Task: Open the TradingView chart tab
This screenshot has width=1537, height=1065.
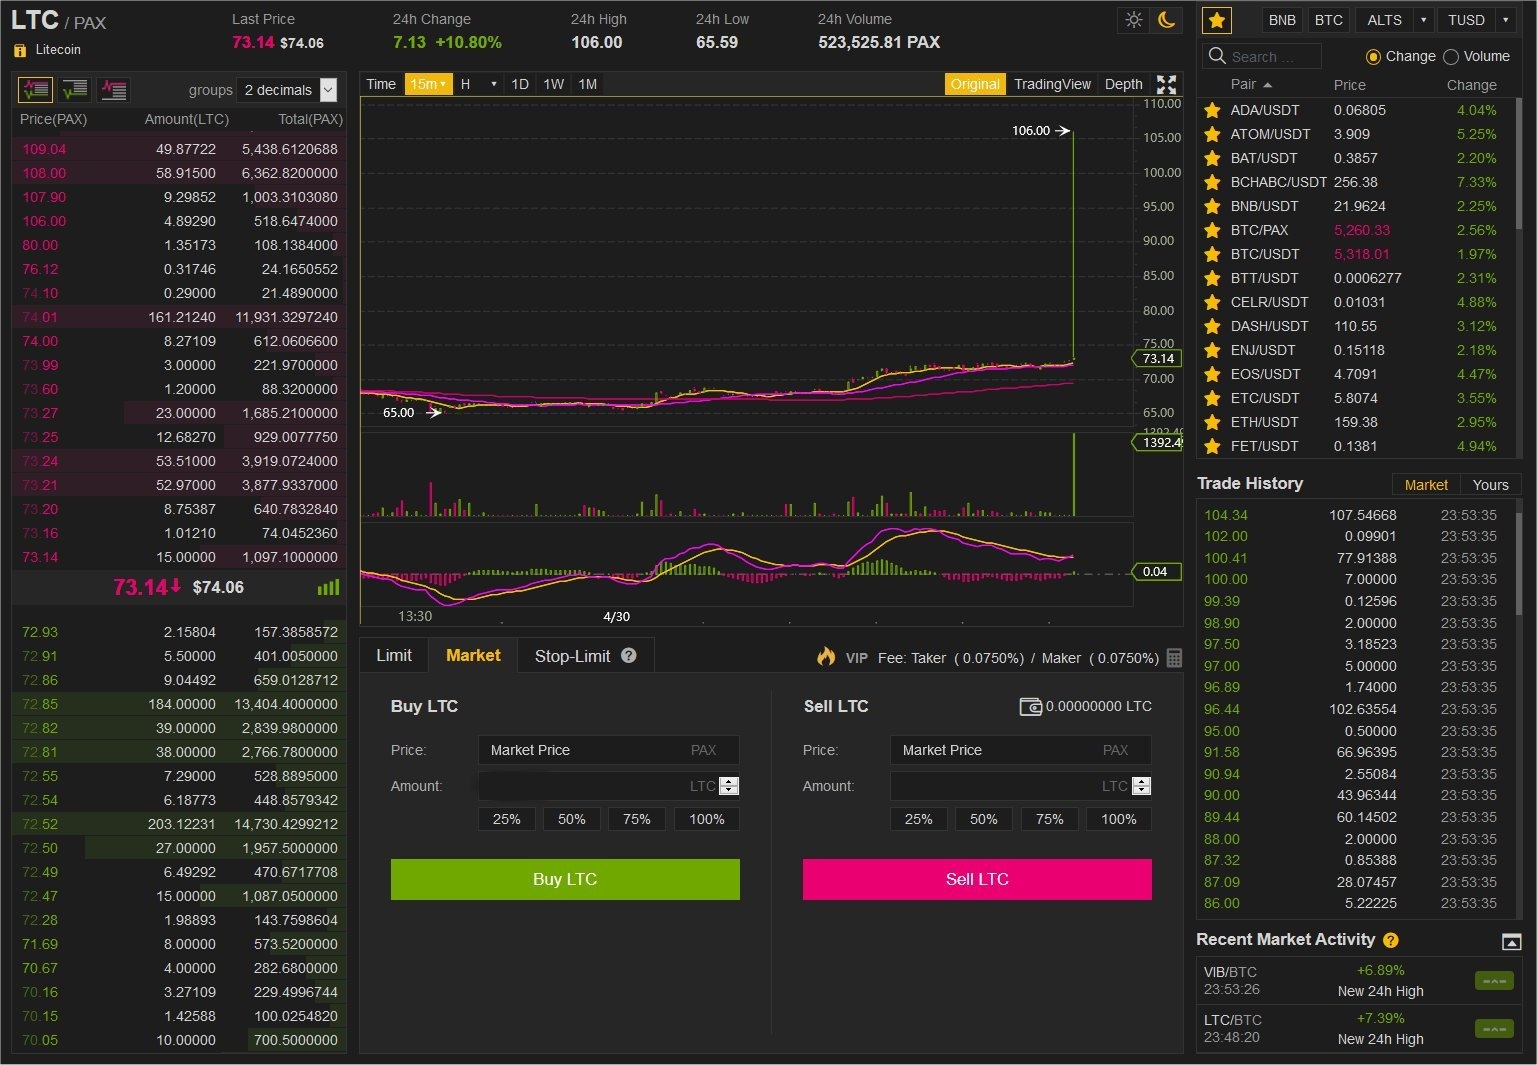Action: click(x=1052, y=84)
